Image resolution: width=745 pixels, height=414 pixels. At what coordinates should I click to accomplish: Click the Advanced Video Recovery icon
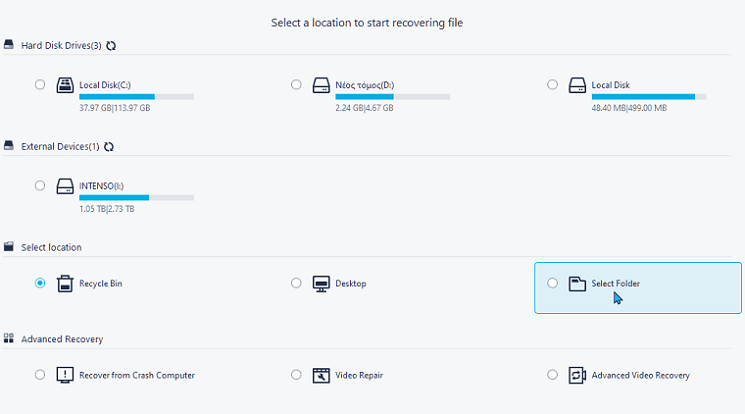pyautogui.click(x=577, y=375)
